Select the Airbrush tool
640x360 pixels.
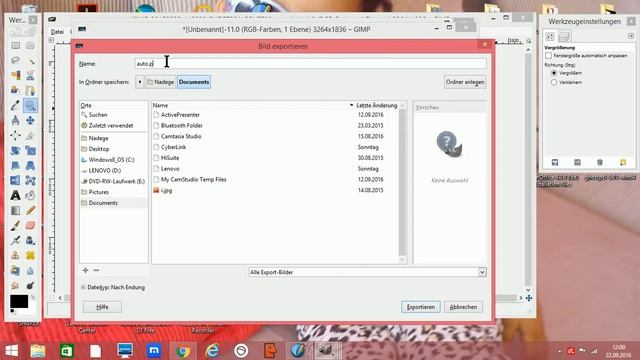pos(15,240)
